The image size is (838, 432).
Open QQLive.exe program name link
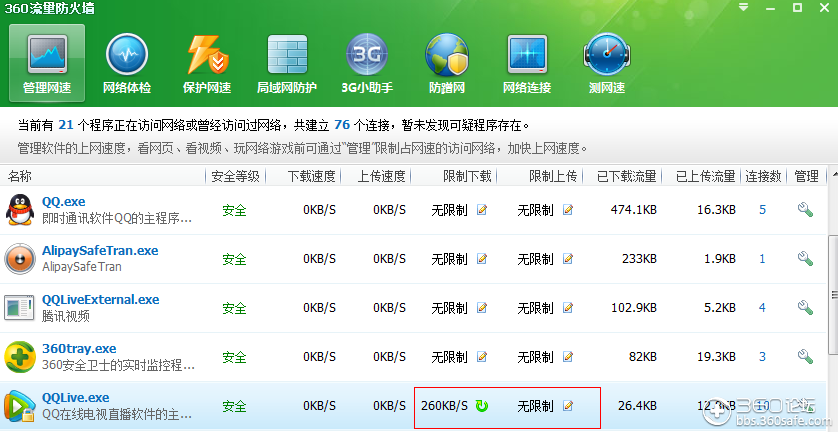point(75,398)
